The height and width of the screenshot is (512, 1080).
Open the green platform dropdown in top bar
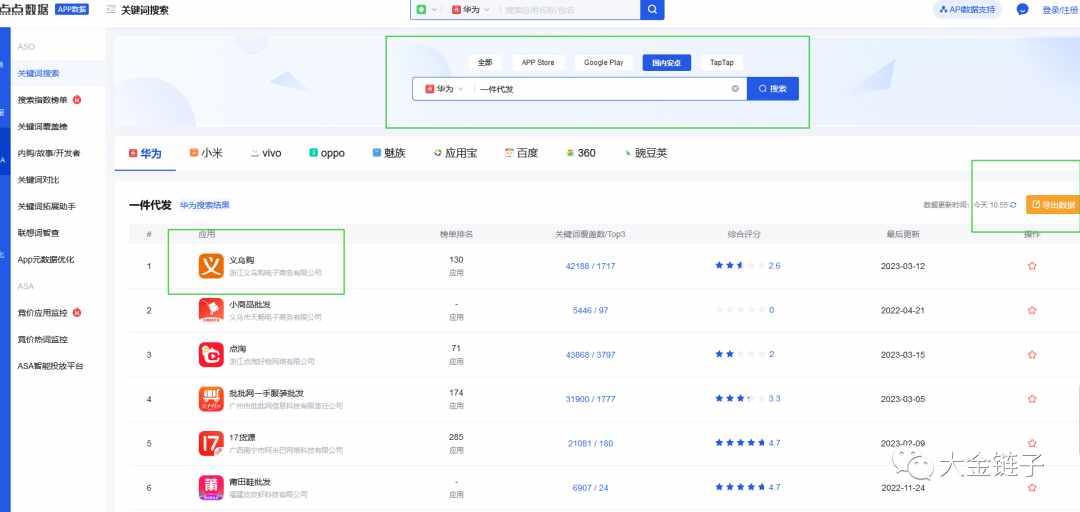pyautogui.click(x=426, y=10)
